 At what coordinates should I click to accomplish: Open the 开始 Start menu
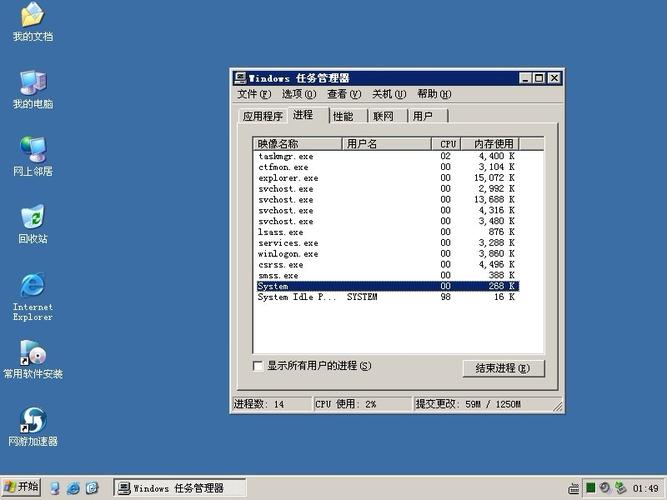tap(21, 487)
